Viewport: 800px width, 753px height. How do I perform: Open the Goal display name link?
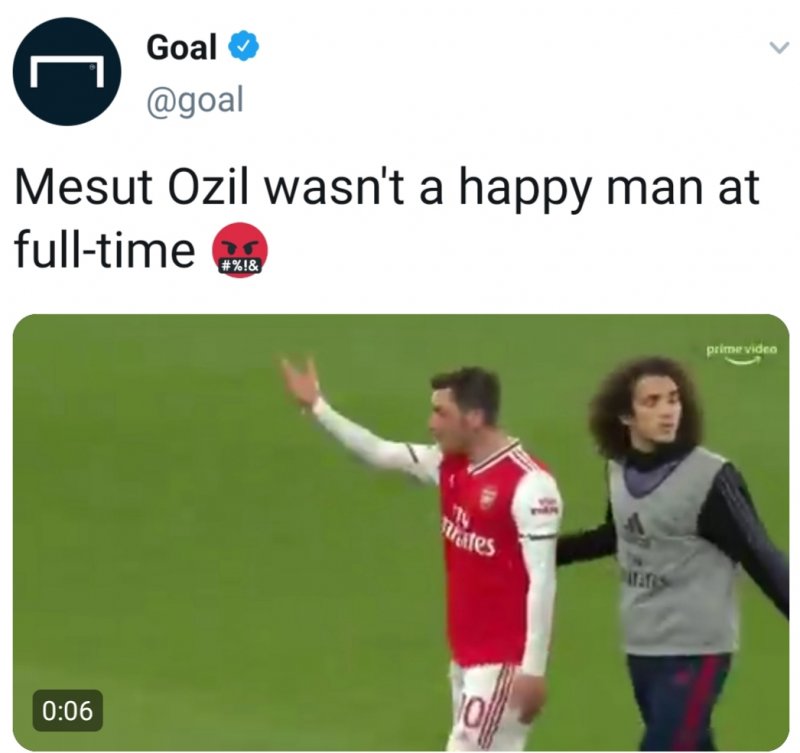point(182,46)
